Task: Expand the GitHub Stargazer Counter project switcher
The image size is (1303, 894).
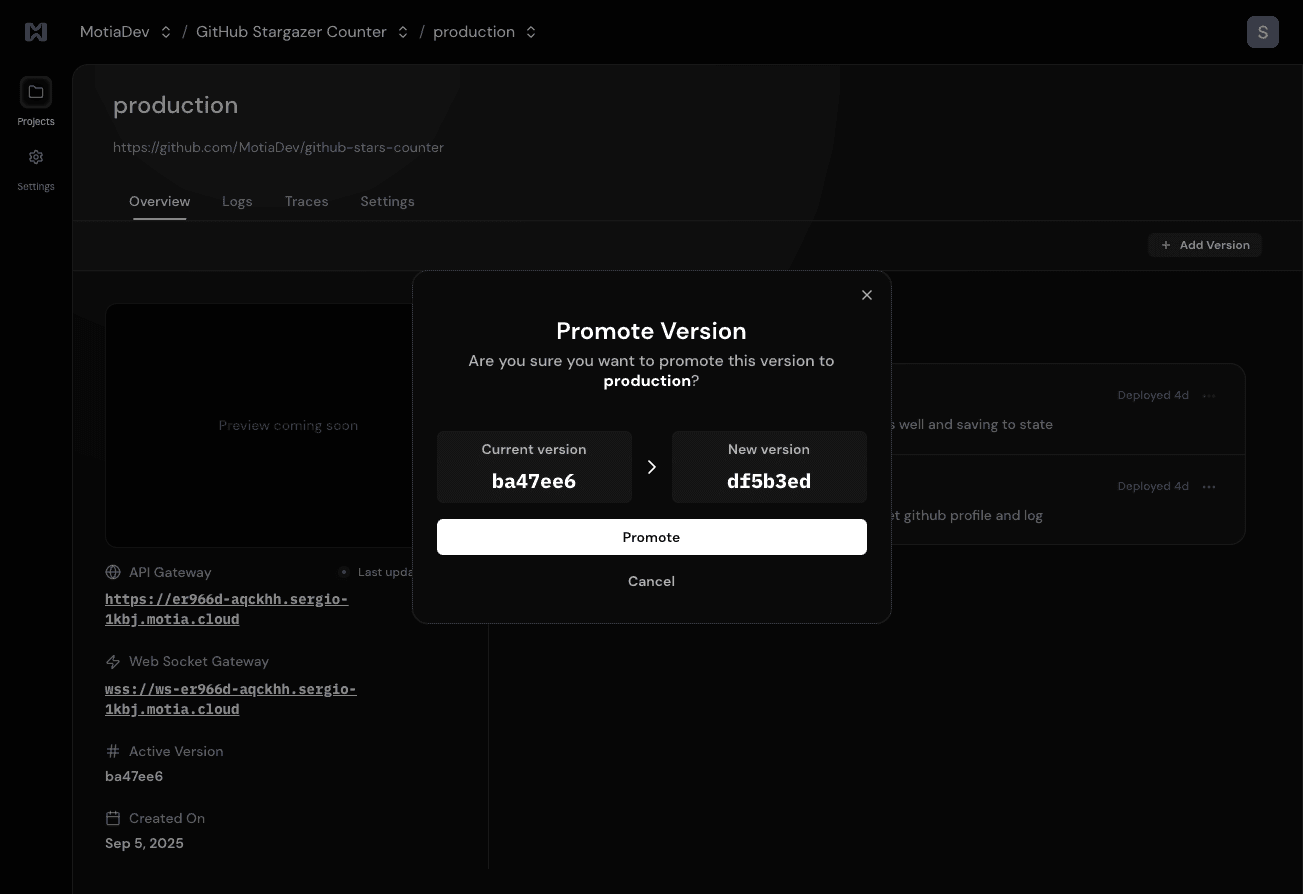Action: point(403,32)
